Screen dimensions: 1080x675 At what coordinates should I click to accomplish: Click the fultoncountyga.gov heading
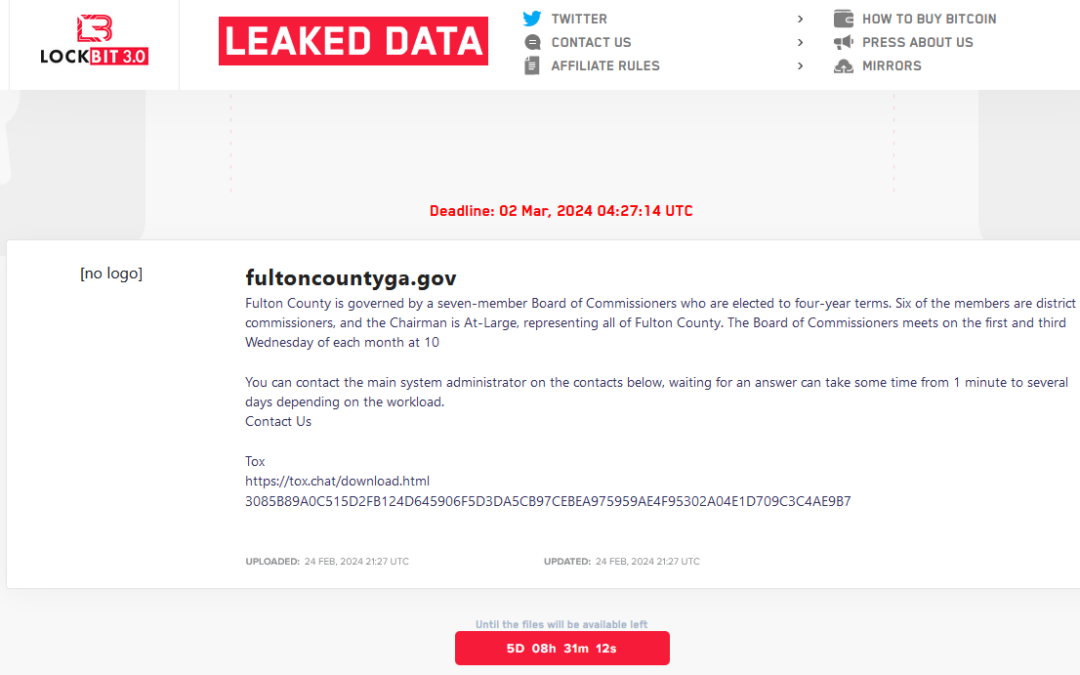[x=351, y=278]
